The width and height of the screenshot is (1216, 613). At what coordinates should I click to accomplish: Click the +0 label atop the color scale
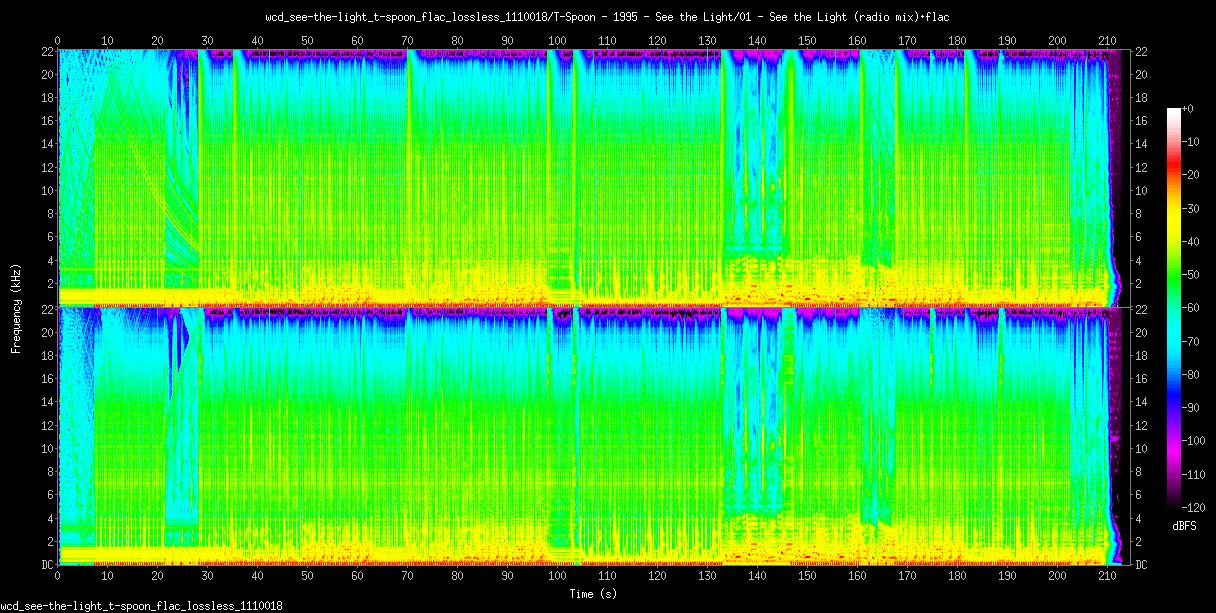click(x=1188, y=108)
